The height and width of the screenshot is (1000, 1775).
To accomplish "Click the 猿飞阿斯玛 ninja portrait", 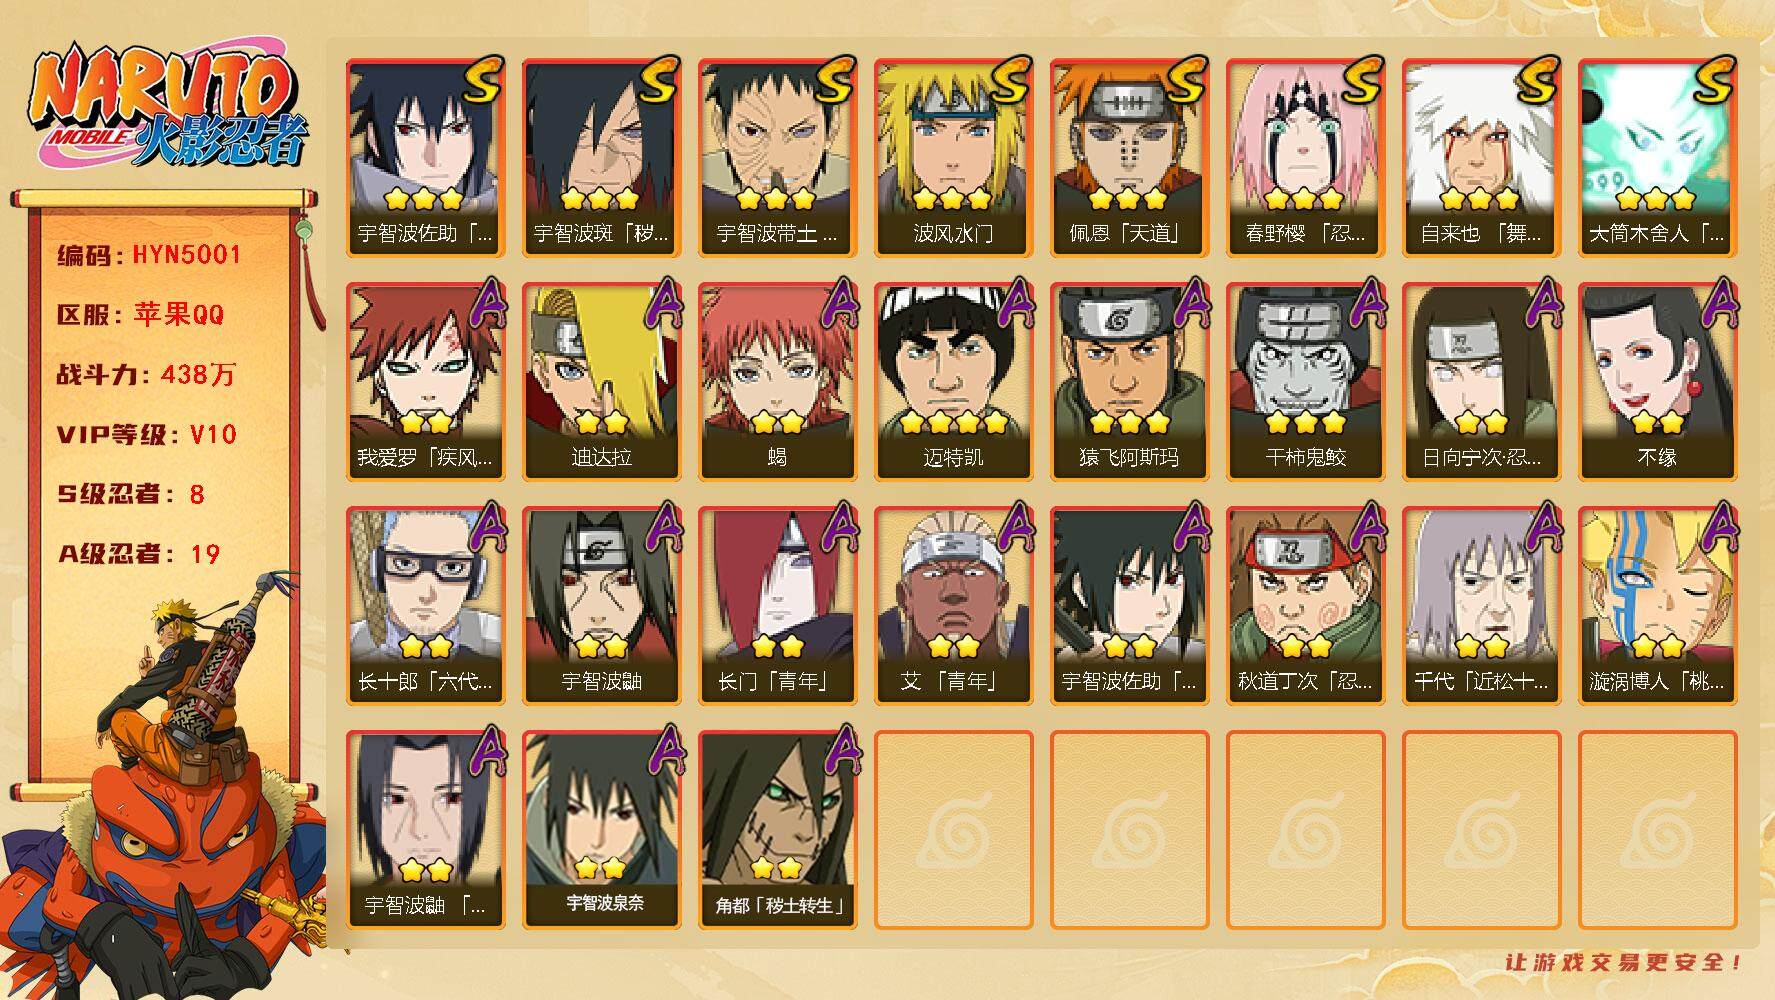I will point(1129,382).
